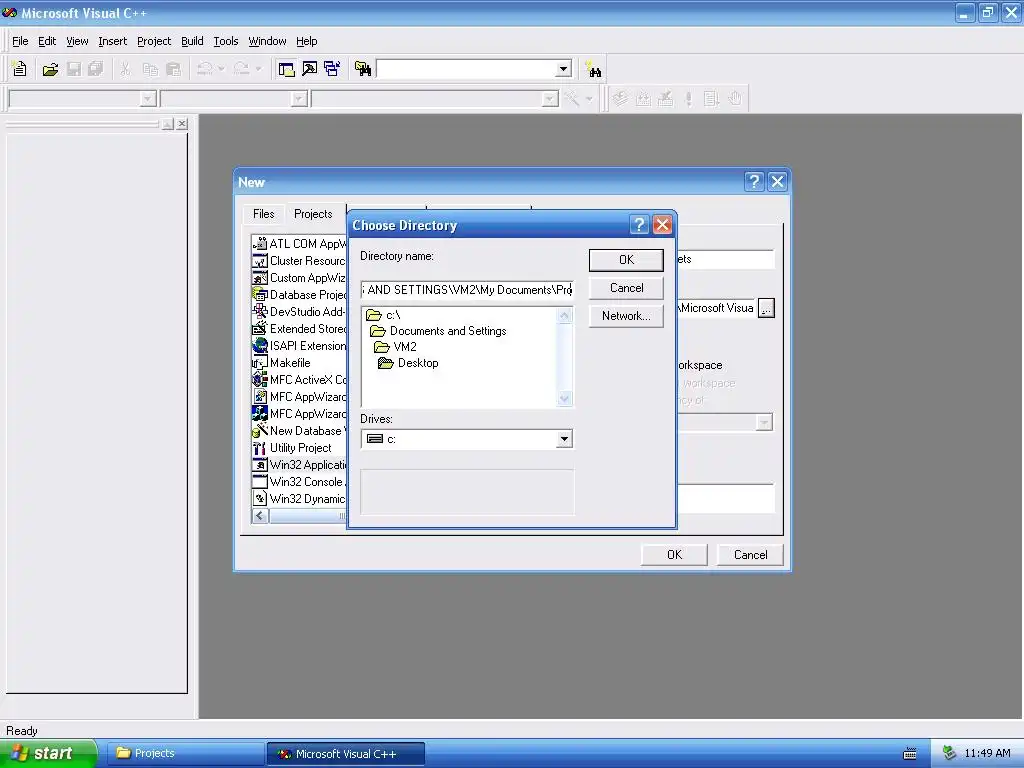Toggle the Workspace window icon
Screen dimensions: 1024x768
tap(286, 69)
